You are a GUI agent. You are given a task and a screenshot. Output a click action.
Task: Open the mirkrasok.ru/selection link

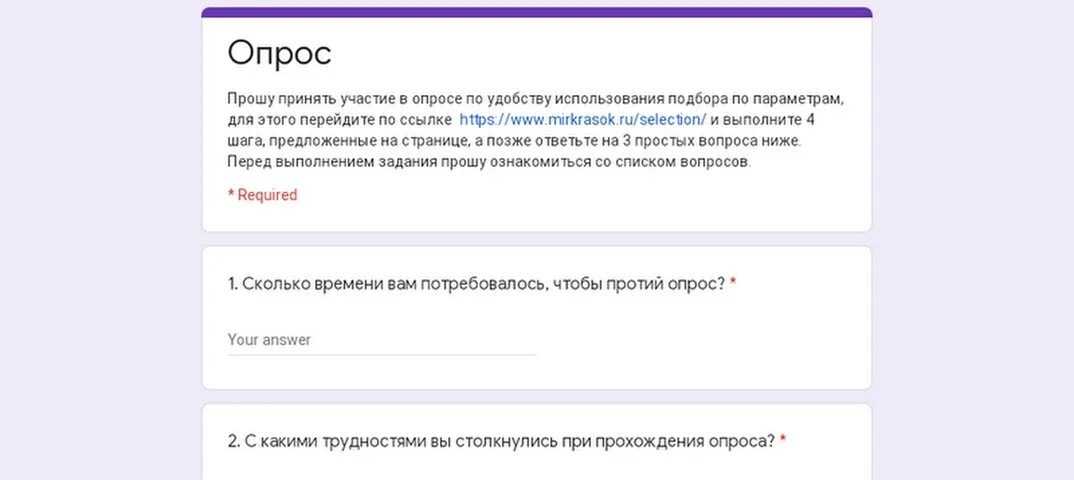[582, 120]
